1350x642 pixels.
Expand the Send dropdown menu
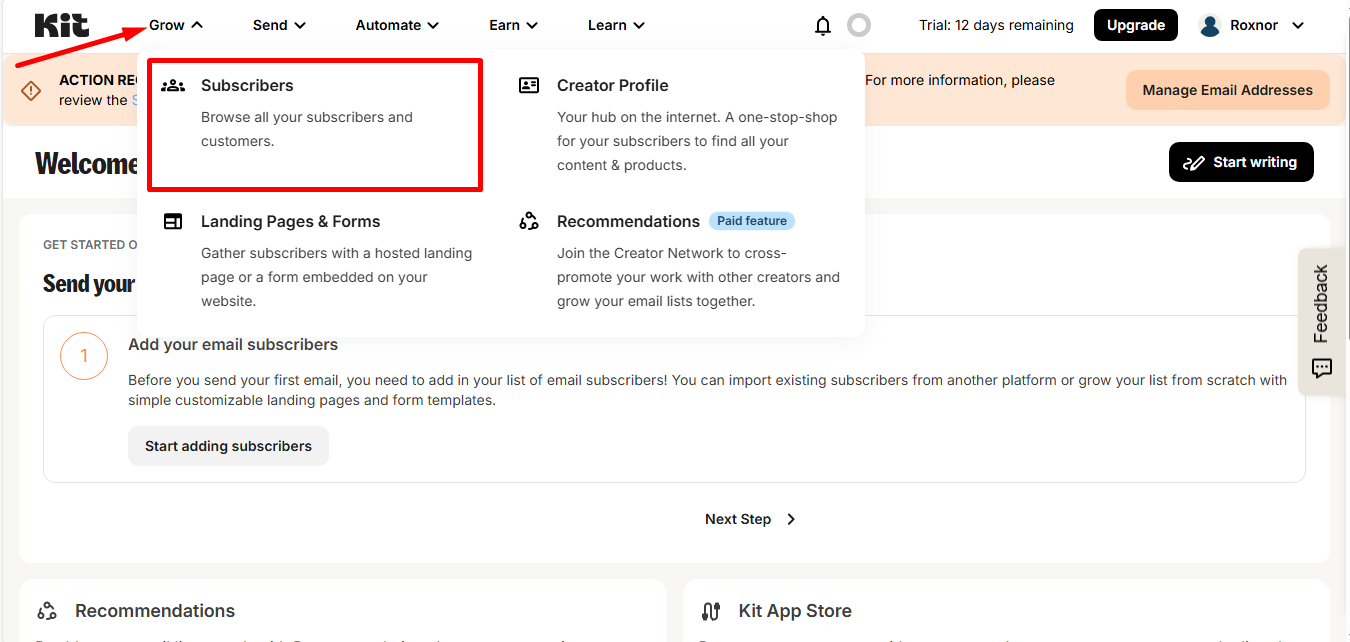point(279,26)
